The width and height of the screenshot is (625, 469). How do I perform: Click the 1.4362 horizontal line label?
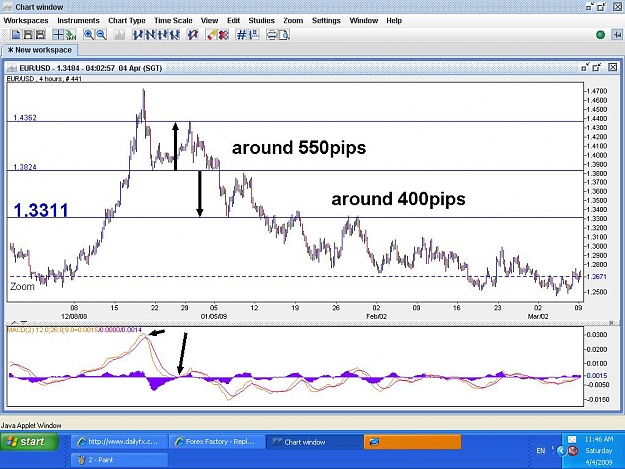point(25,118)
